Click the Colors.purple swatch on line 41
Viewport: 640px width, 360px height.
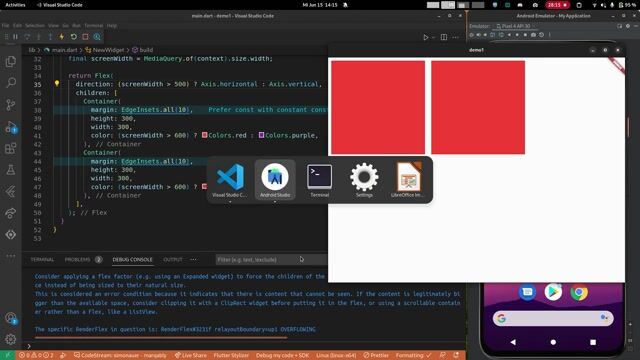[261, 135]
